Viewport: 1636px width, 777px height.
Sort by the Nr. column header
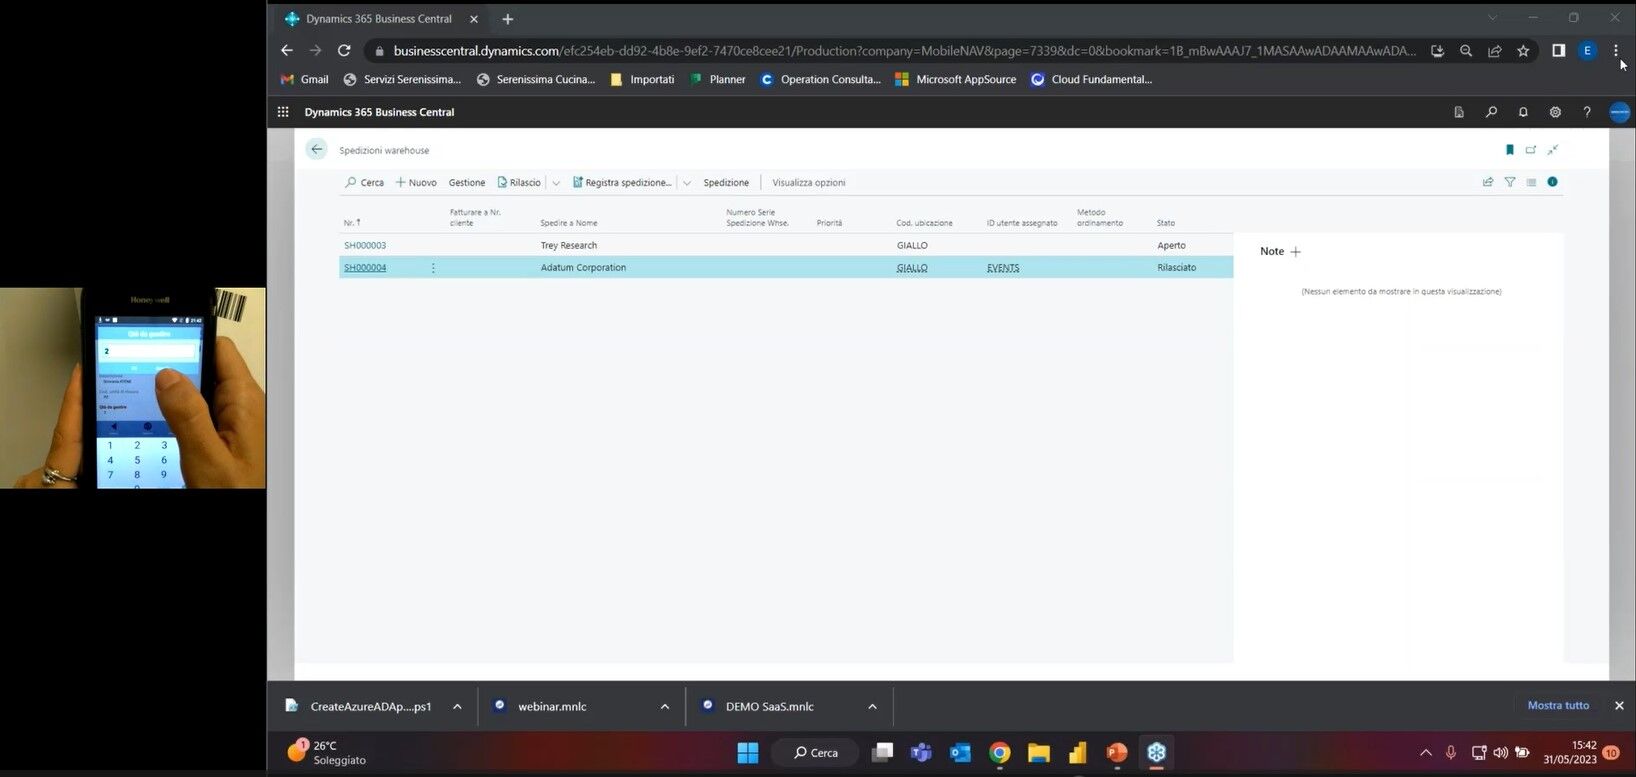351,222
